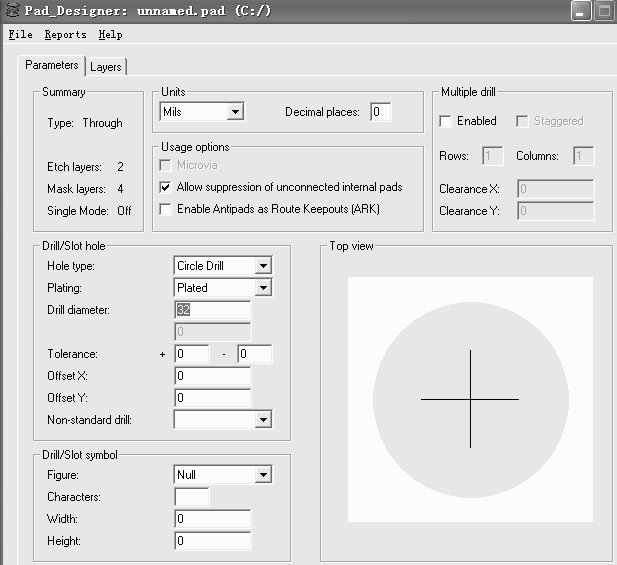Image resolution: width=617 pixels, height=565 pixels.
Task: Open the Reports menu
Action: click(x=65, y=35)
